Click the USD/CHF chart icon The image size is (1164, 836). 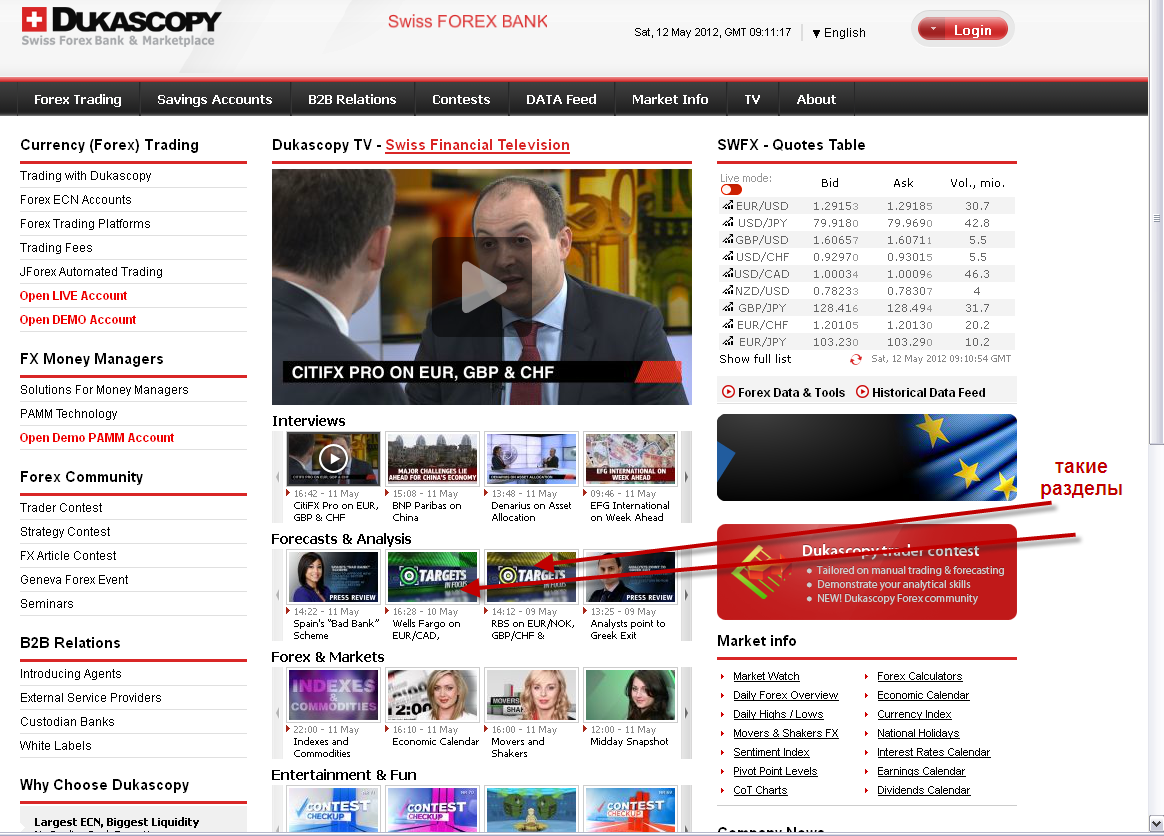coord(728,256)
